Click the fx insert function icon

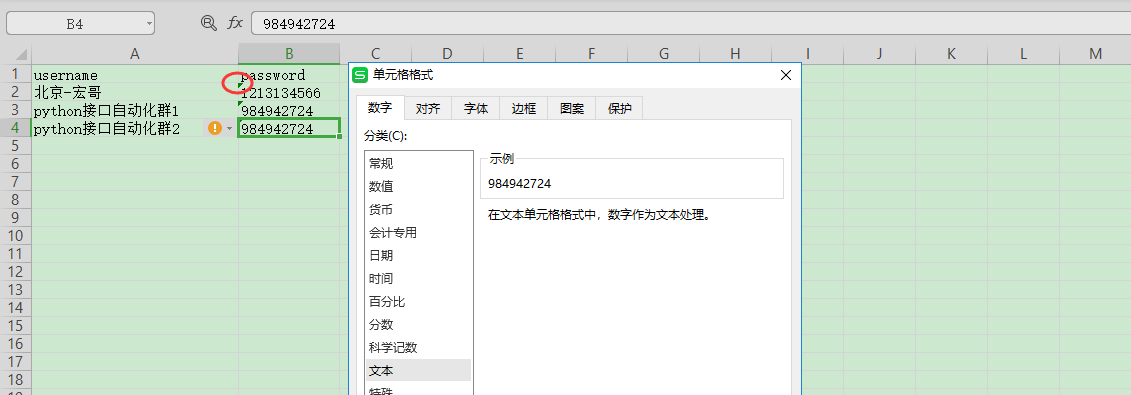tap(235, 23)
